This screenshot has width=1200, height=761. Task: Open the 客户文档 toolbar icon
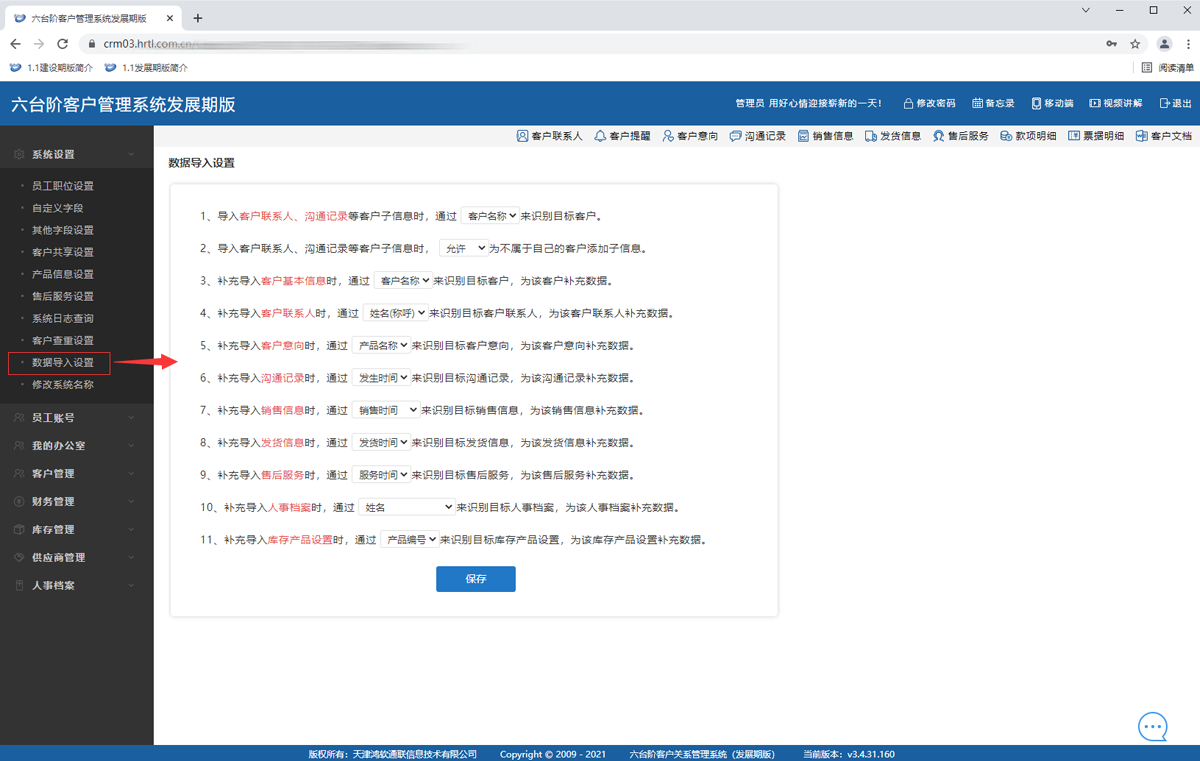[1141, 136]
